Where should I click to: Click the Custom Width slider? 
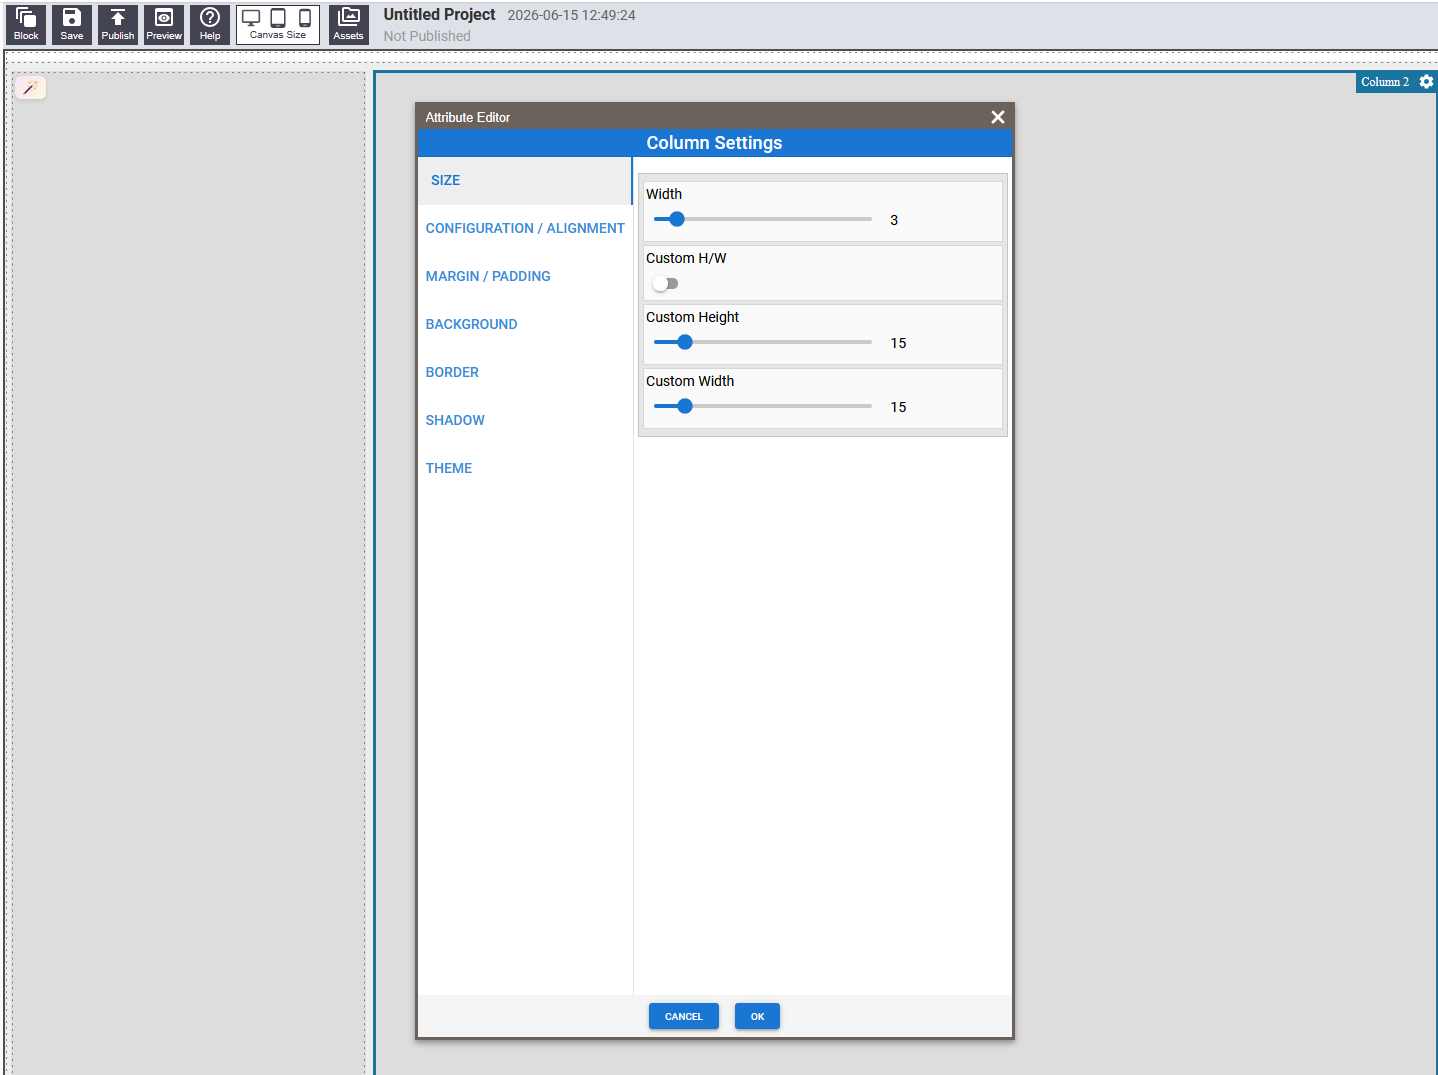[763, 406]
